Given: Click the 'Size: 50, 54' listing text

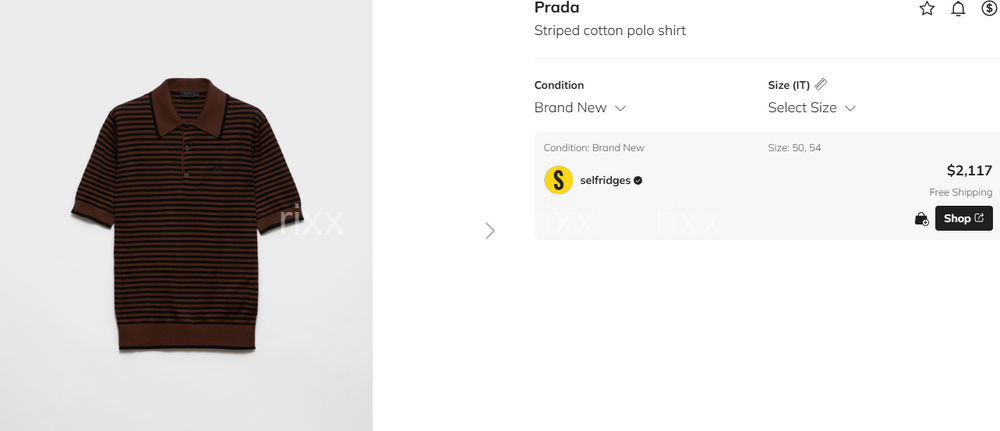Looking at the screenshot, I should click(x=794, y=148).
